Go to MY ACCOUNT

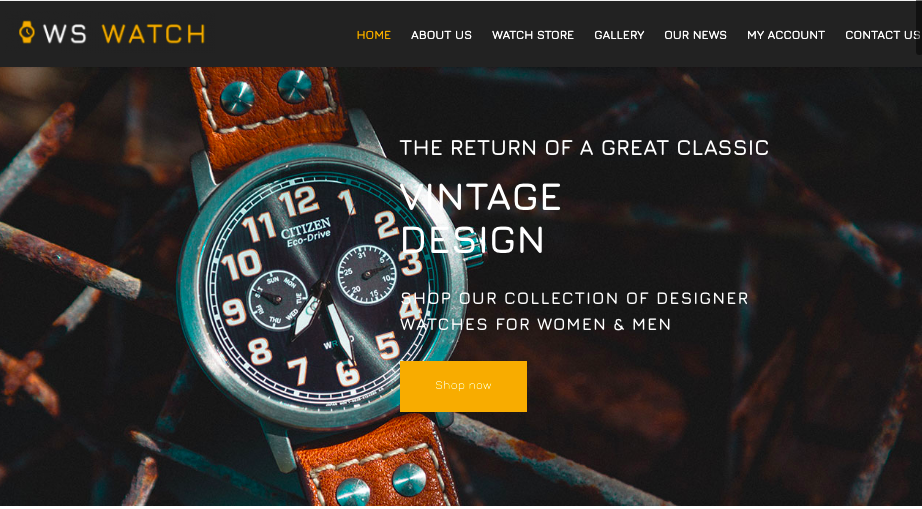pos(786,35)
